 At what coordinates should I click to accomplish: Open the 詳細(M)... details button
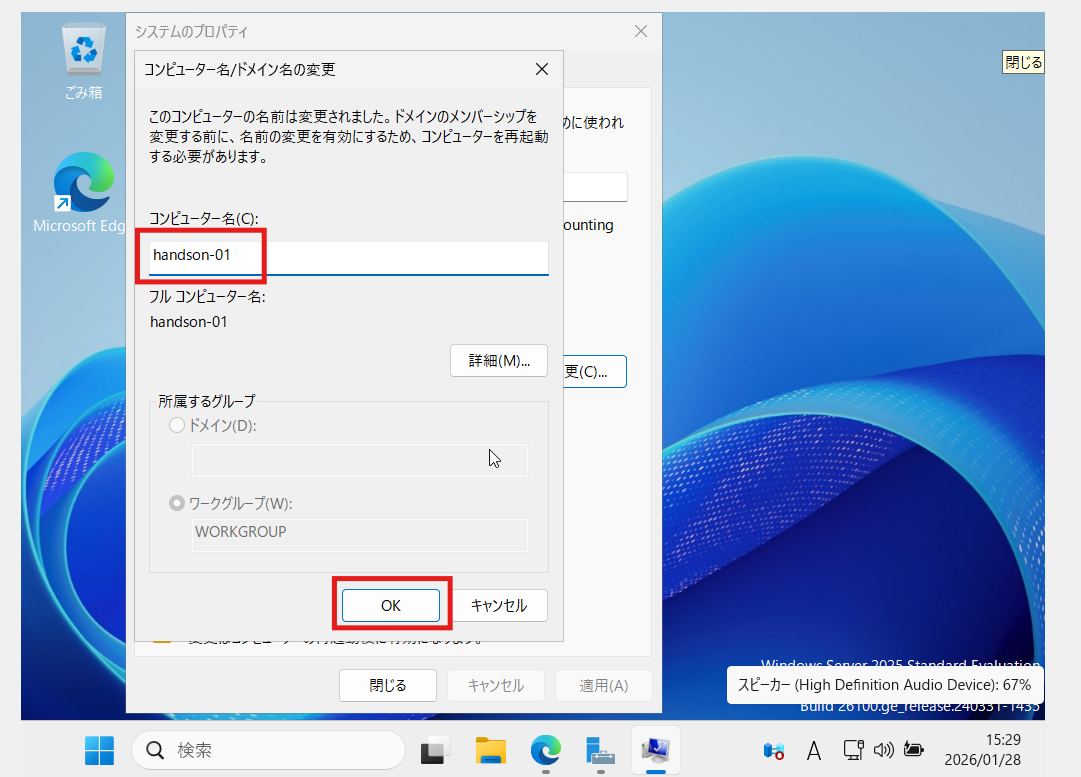point(498,361)
